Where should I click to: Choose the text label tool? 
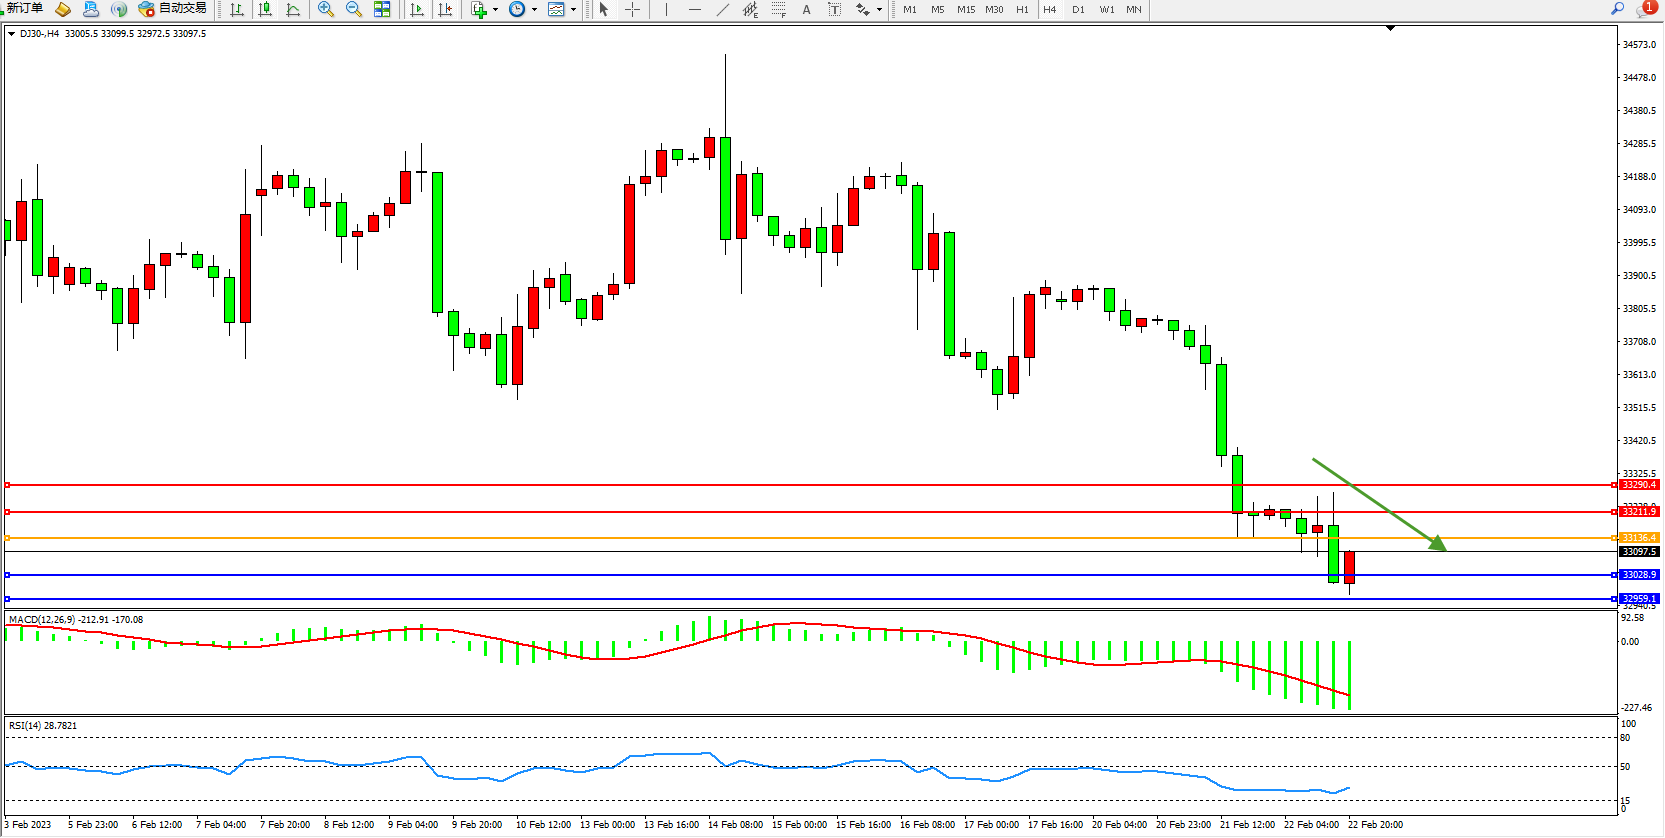tap(807, 9)
